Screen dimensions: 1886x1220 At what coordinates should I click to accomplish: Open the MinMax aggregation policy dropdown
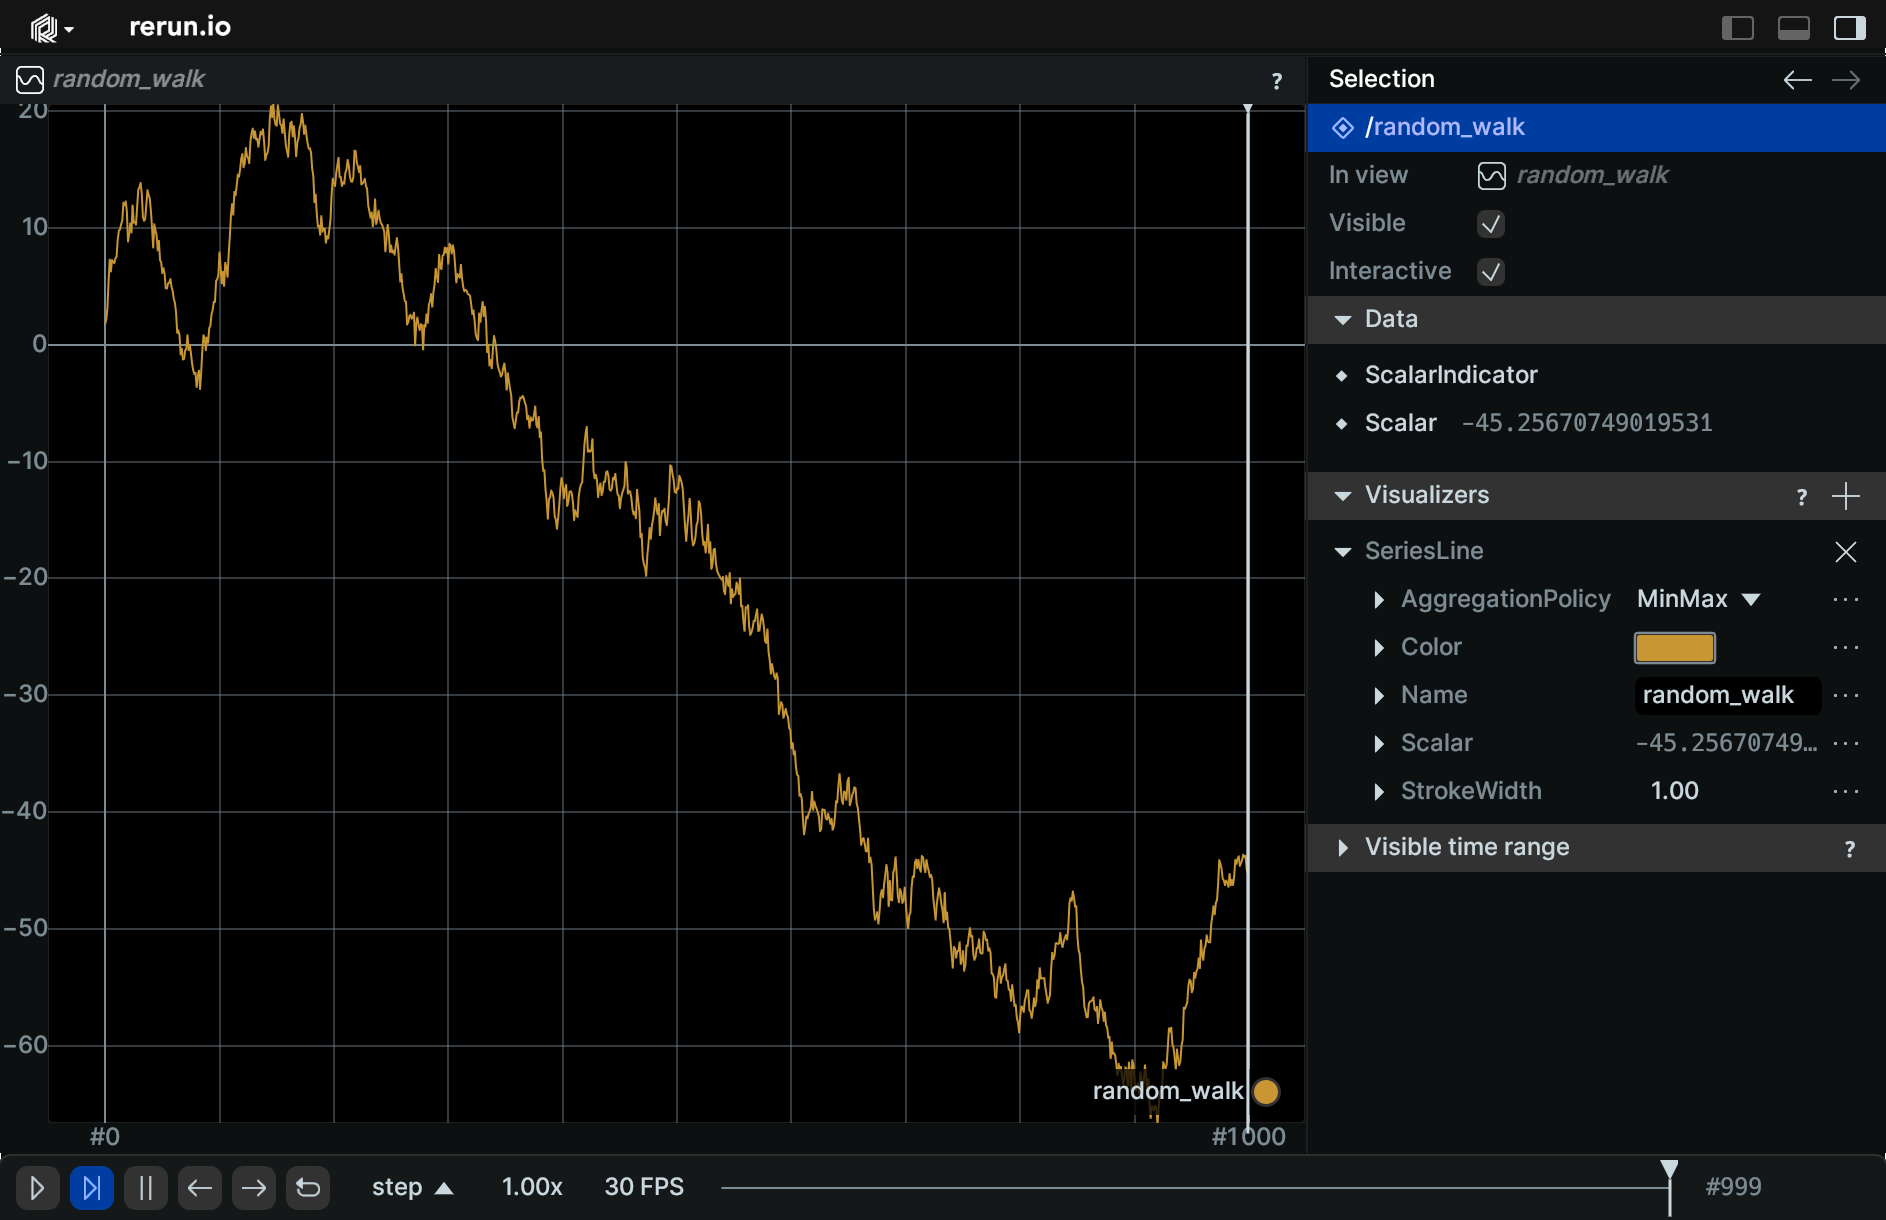coord(1697,599)
